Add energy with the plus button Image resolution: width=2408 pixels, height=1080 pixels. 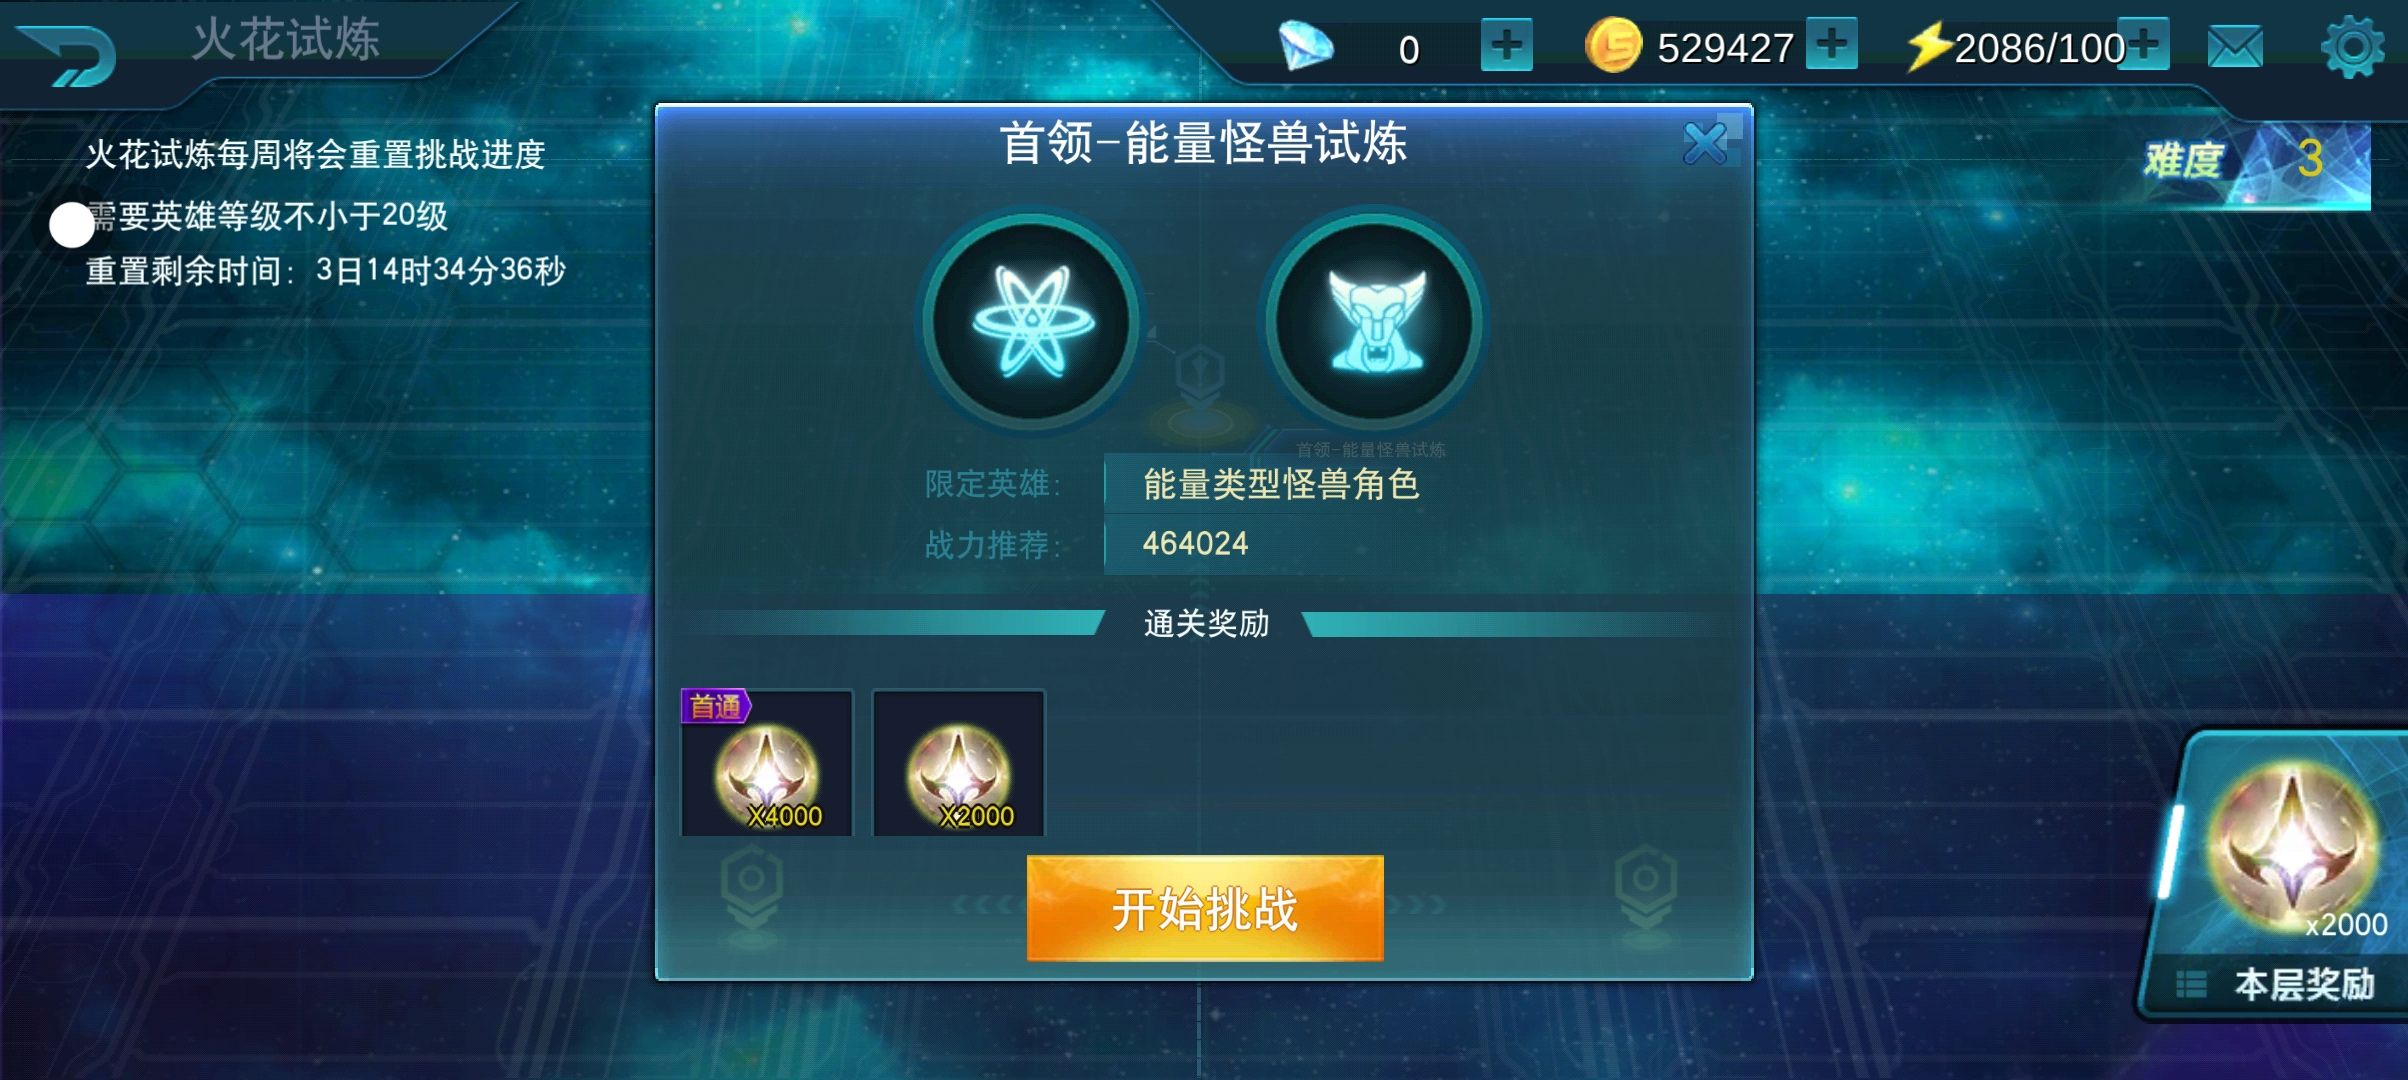pos(2143,44)
